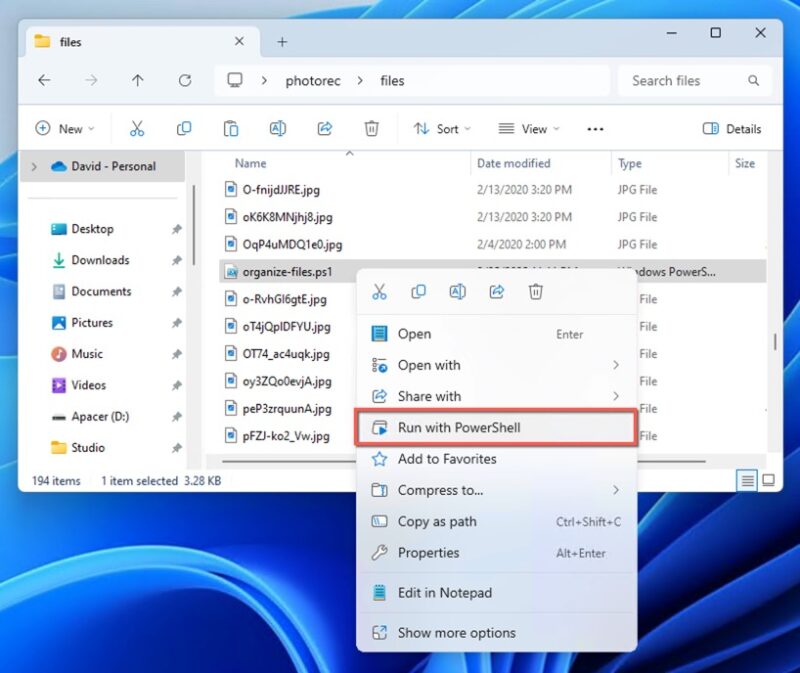Click the New button in the toolbar

(x=66, y=128)
